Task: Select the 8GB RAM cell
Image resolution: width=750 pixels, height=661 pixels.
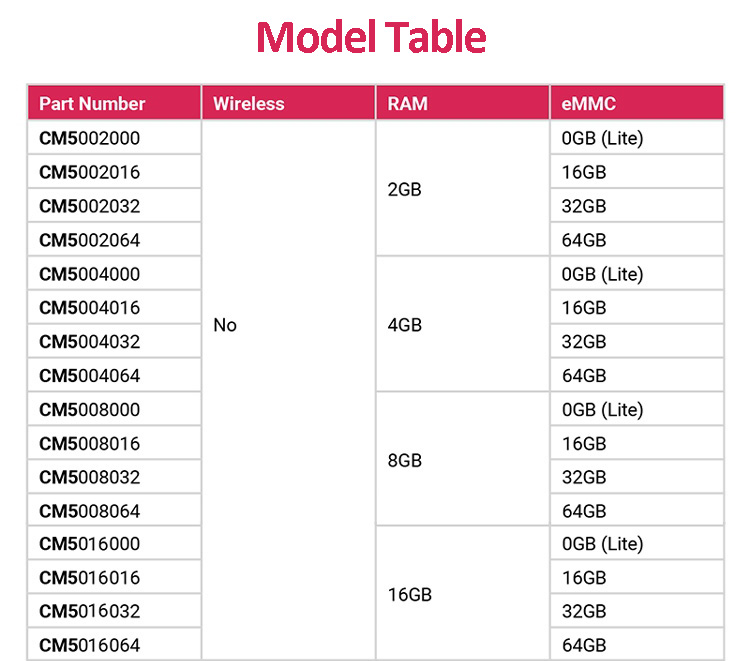Action: 404,461
